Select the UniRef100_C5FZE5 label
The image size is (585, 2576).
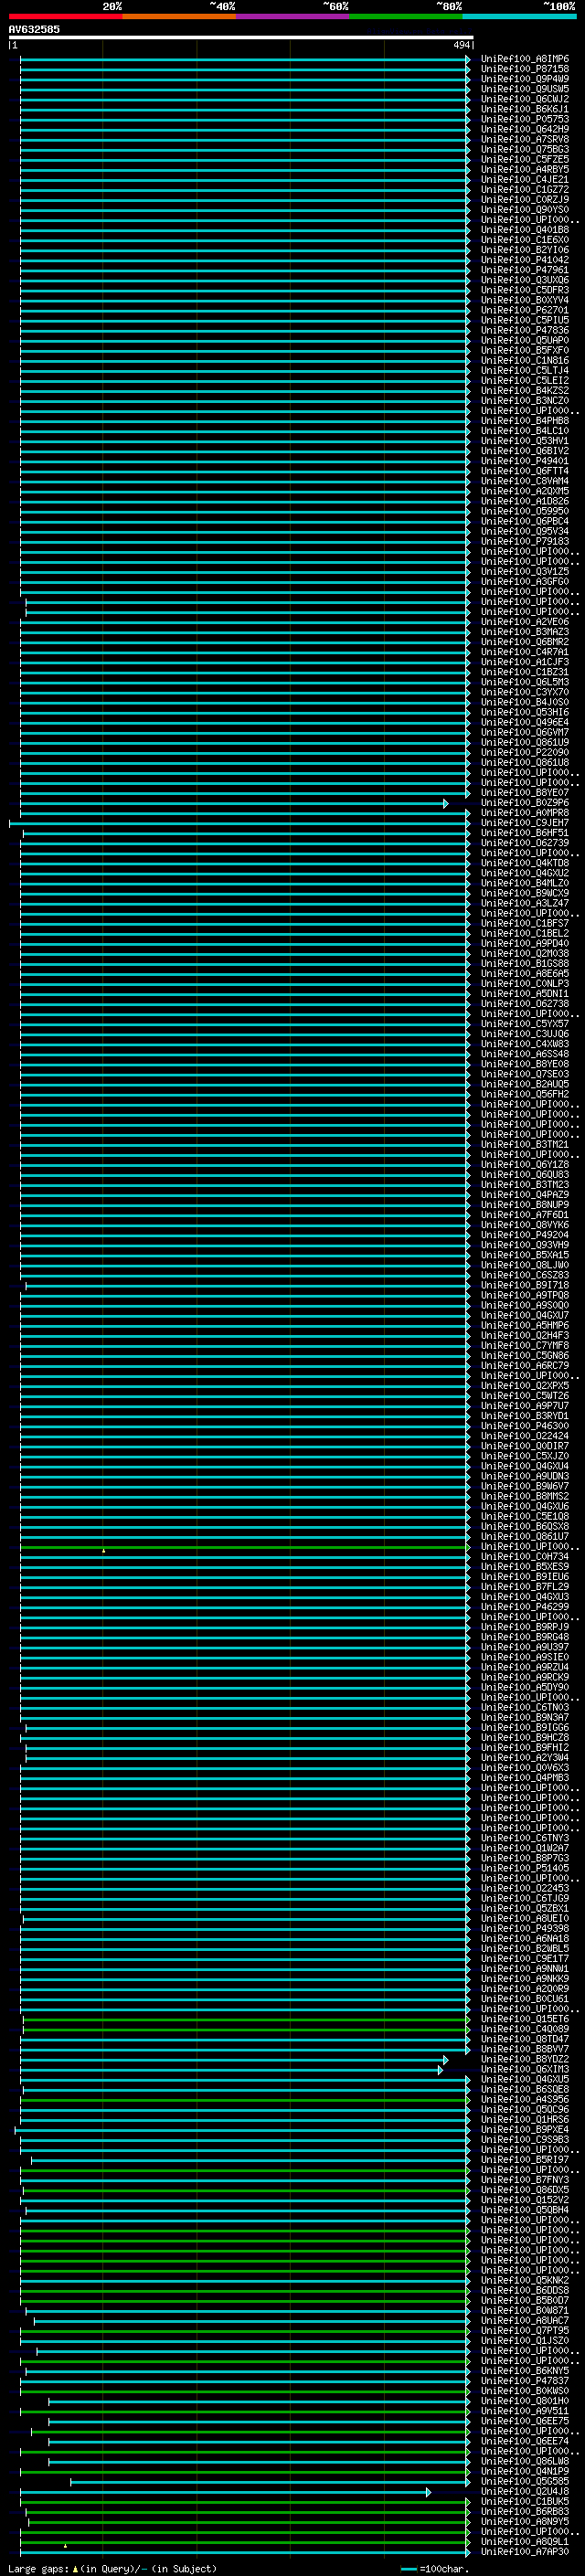point(524,159)
